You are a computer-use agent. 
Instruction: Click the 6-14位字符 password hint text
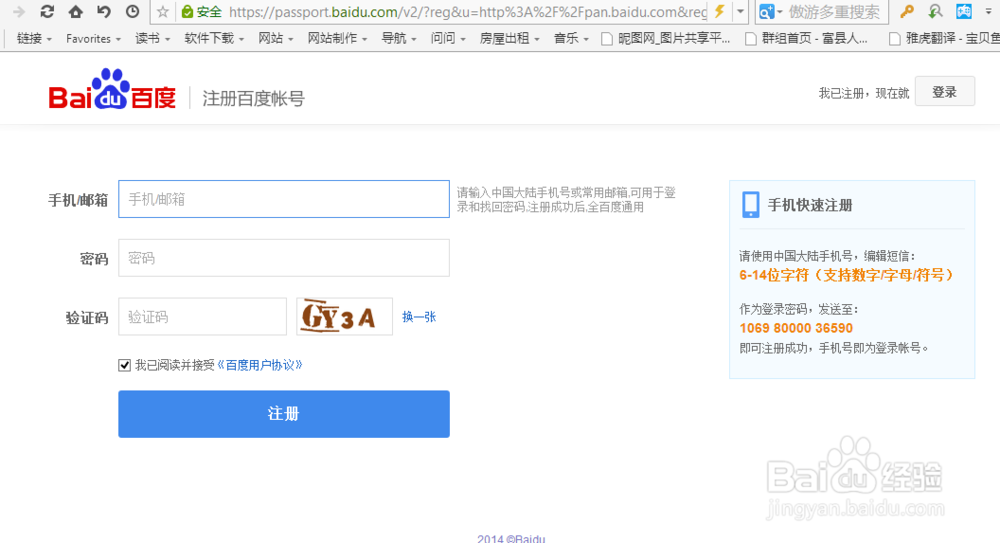(x=846, y=275)
